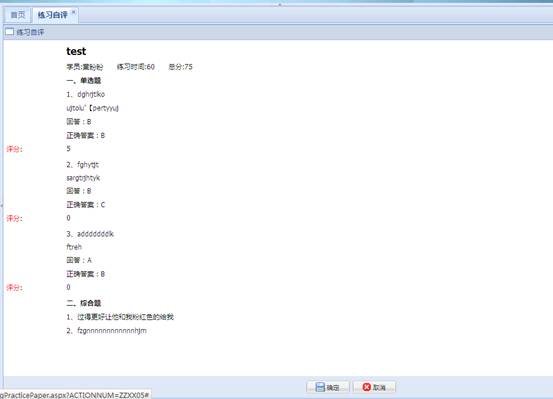Click the first red 评分 label
The height and width of the screenshot is (399, 553).
(x=14, y=149)
